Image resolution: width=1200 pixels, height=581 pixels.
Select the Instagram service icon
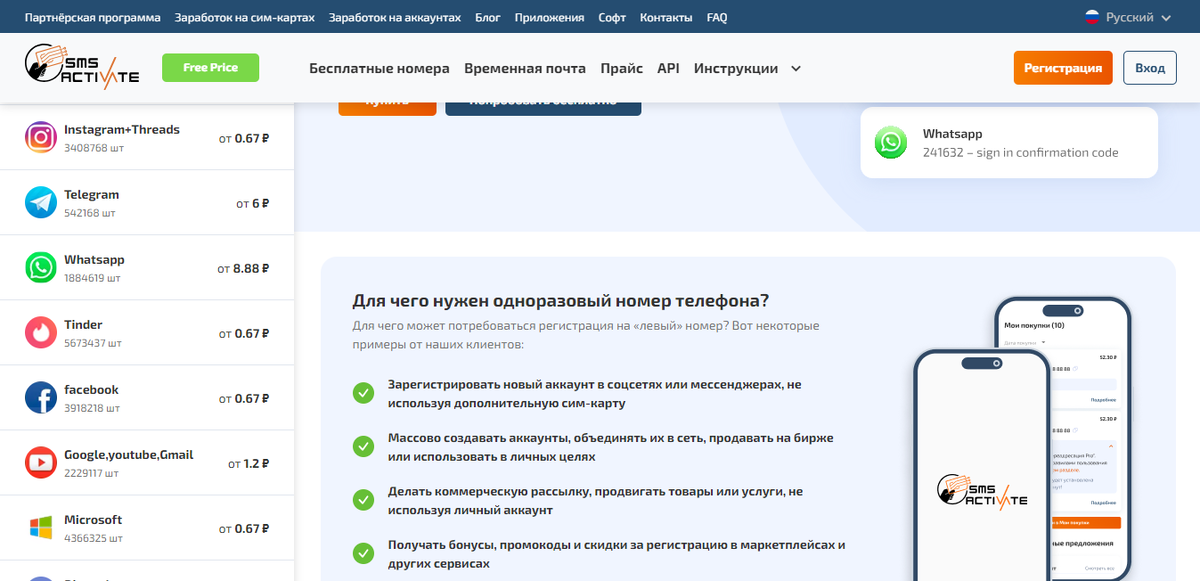point(41,138)
